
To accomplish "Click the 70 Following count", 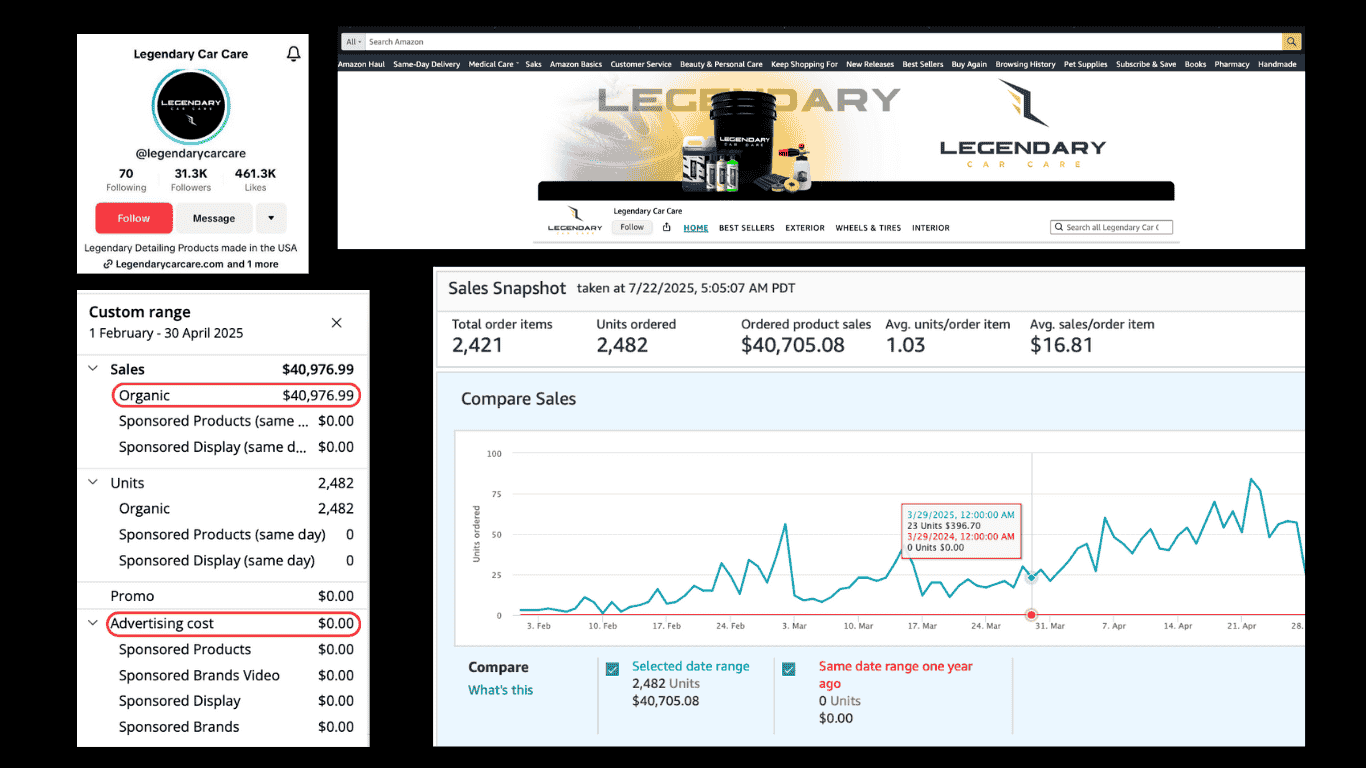I will [126, 179].
